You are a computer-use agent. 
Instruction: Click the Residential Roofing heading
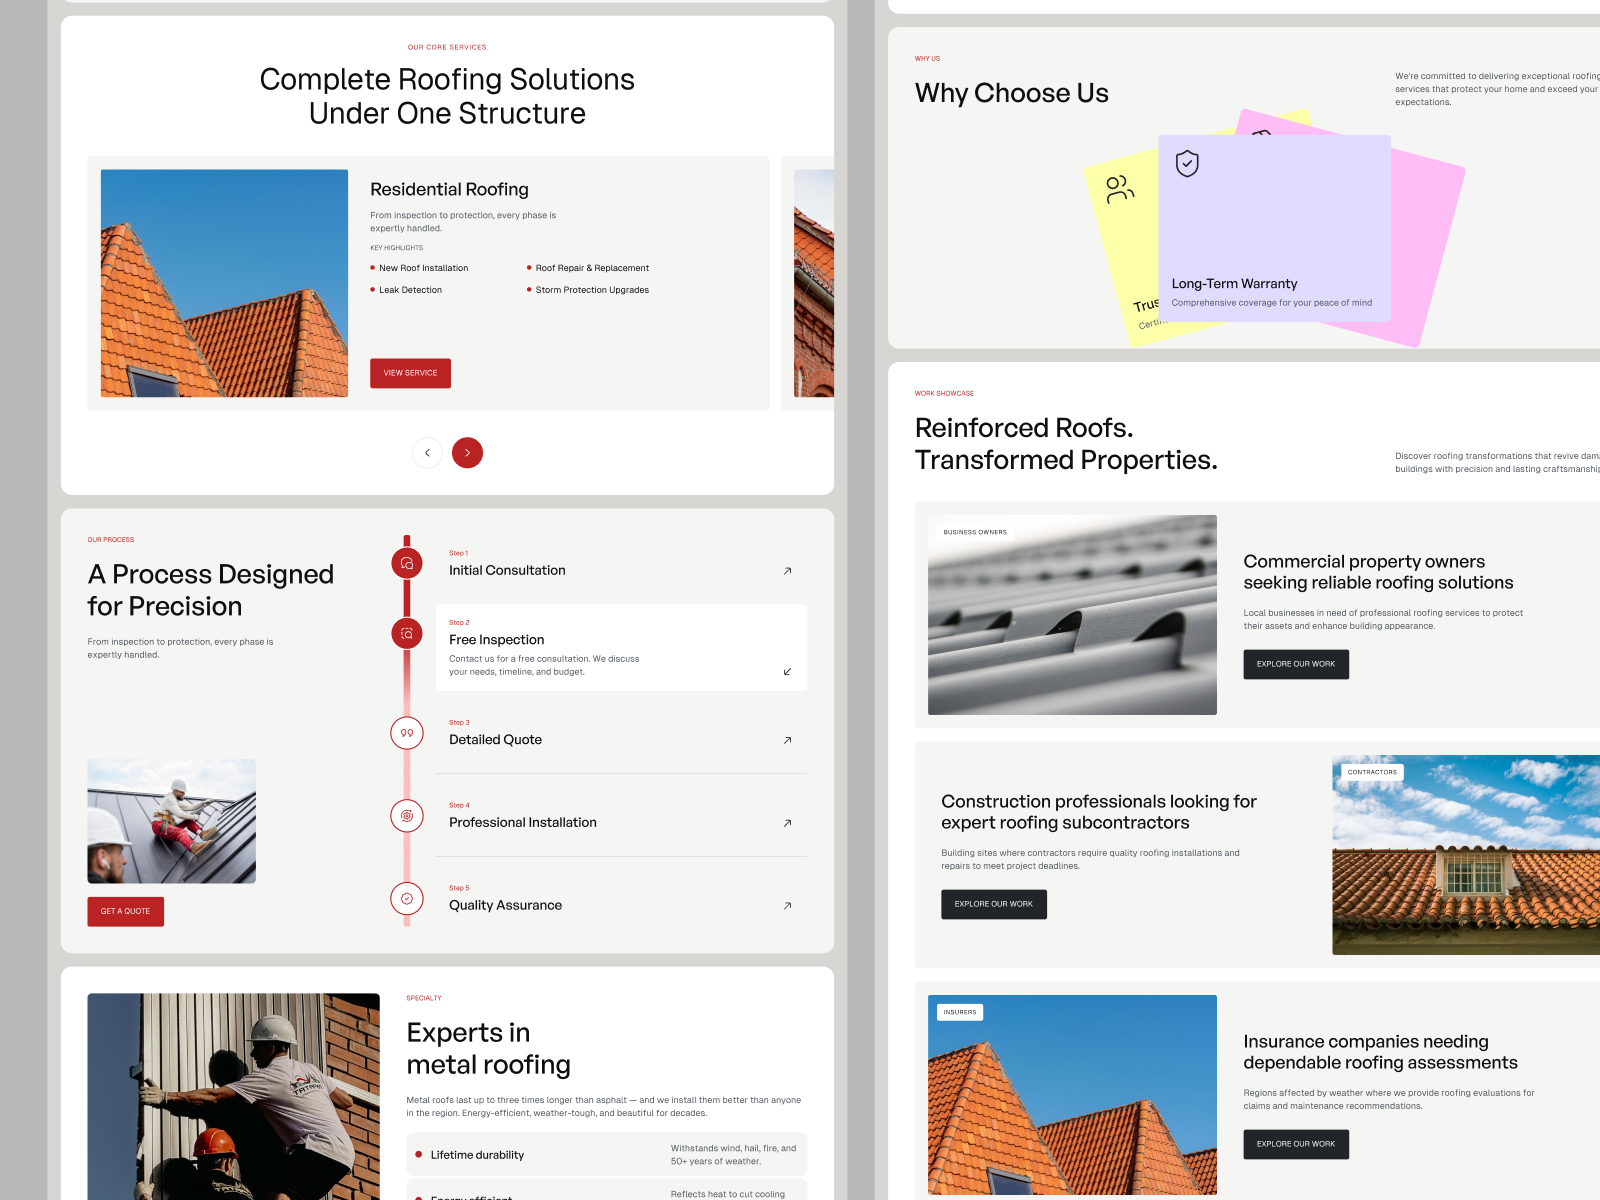[x=449, y=190]
